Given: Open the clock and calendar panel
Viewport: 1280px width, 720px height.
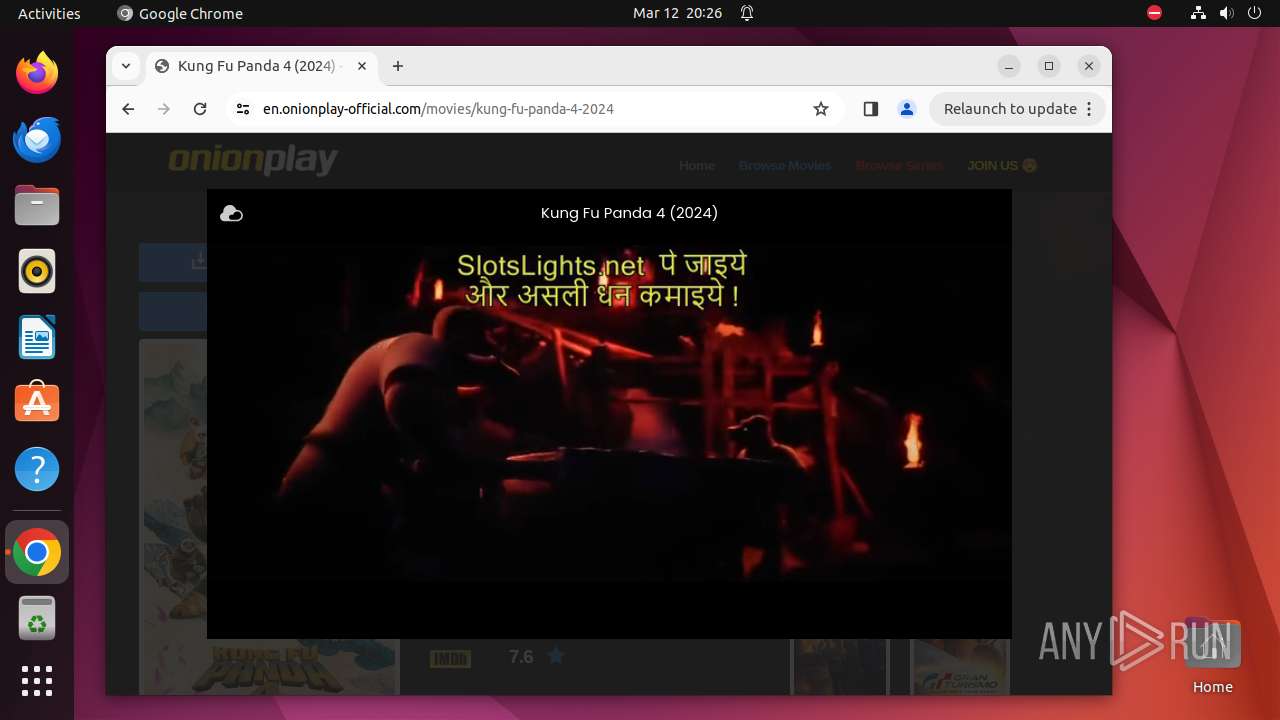Looking at the screenshot, I should (x=677, y=13).
